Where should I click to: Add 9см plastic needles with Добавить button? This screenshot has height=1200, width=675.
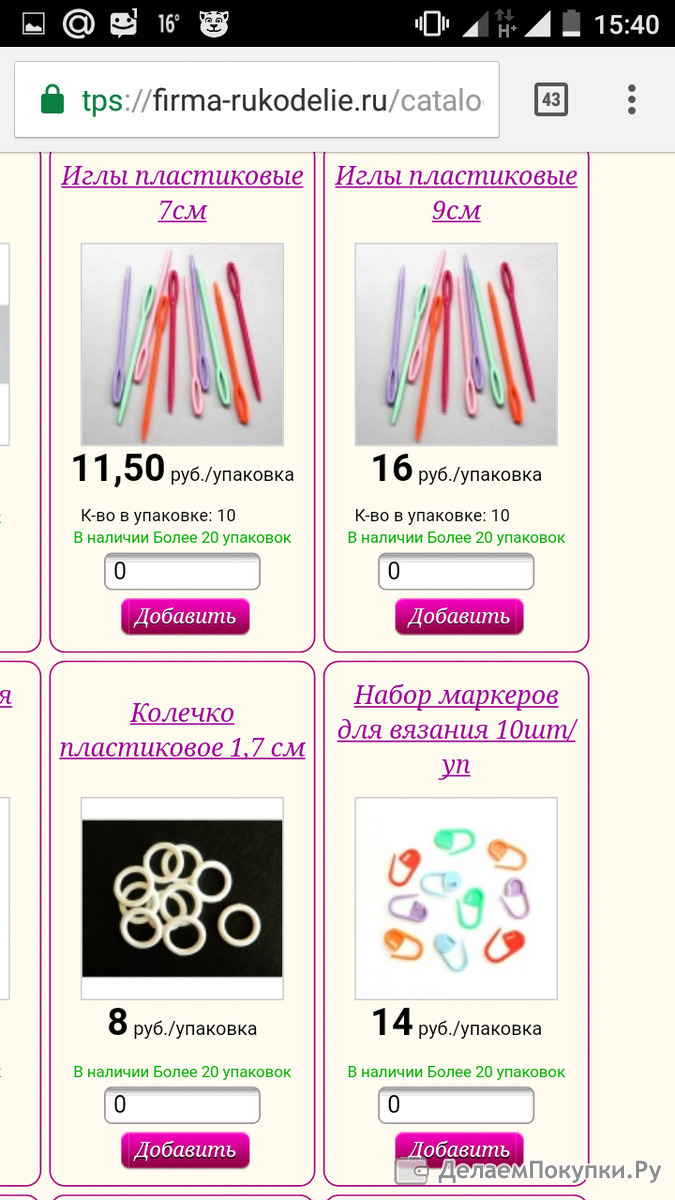459,616
